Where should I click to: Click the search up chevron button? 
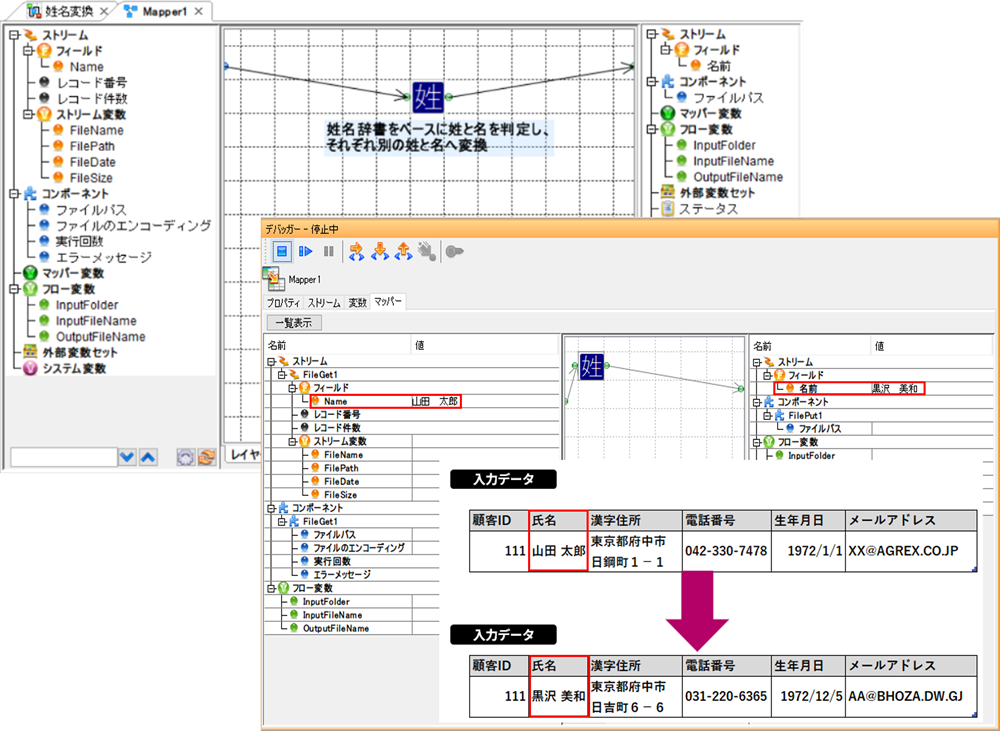pos(148,457)
